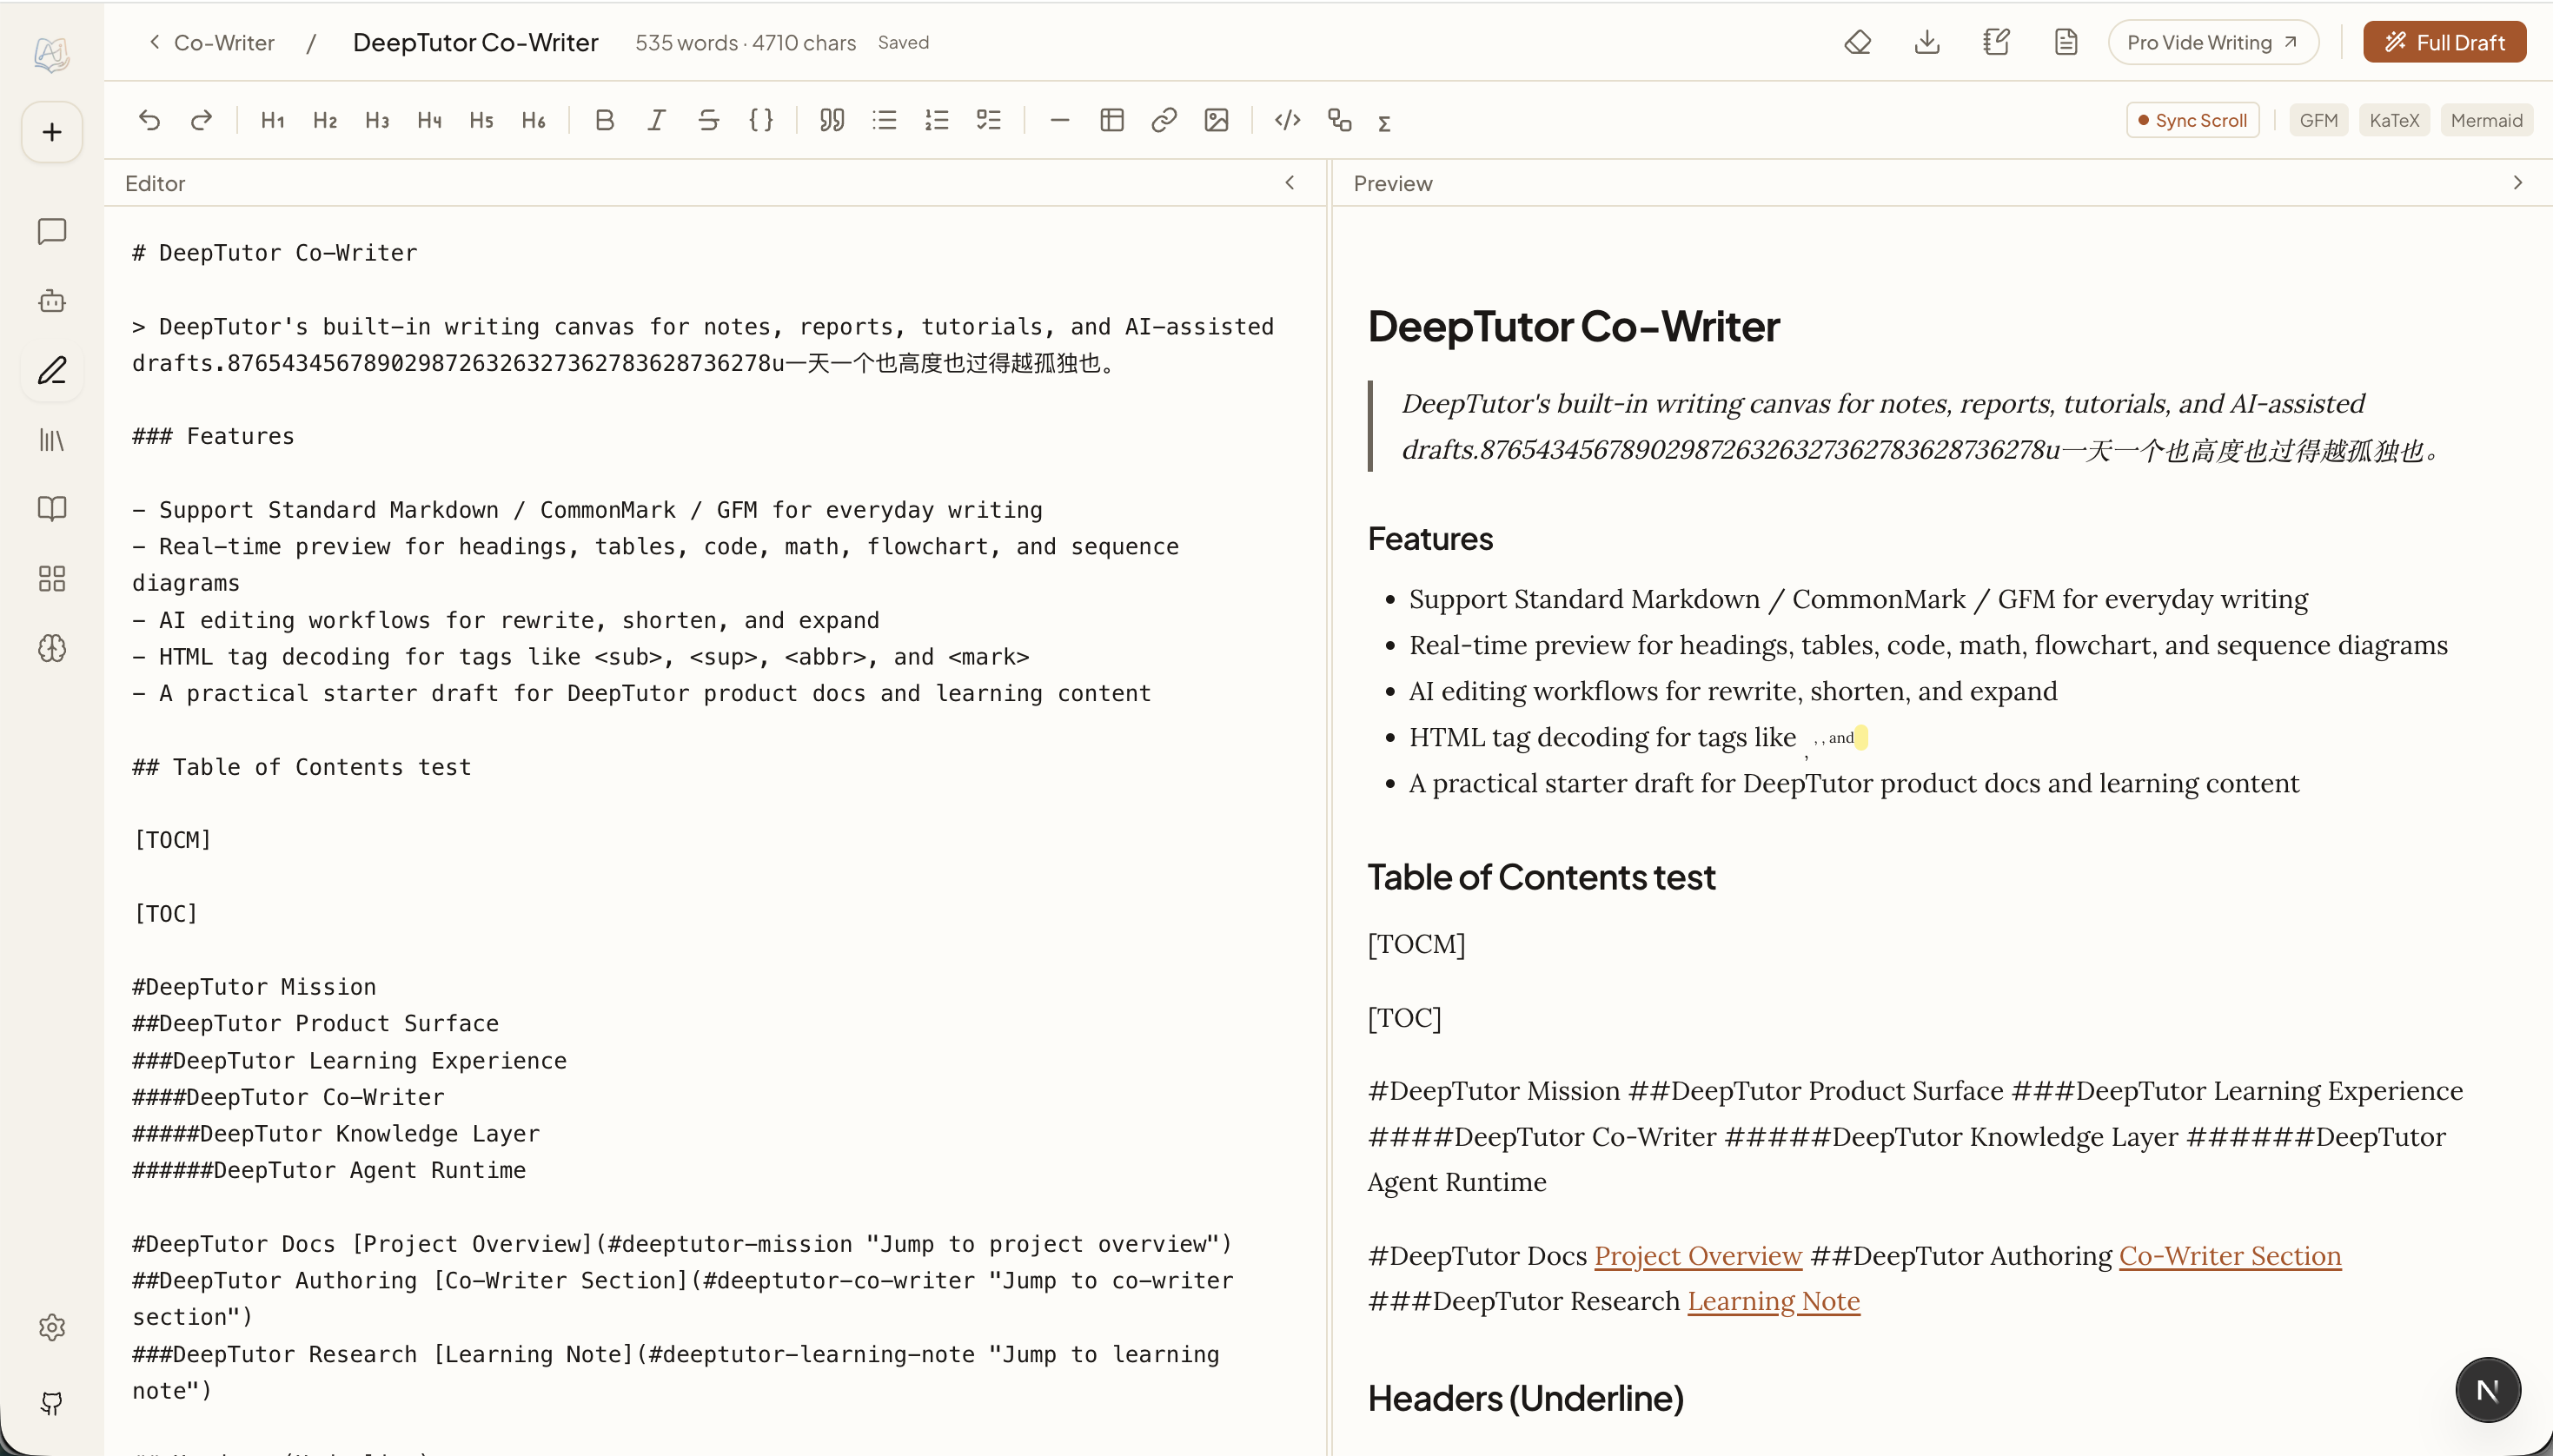Create a new item with plus button
The image size is (2553, 1456).
pyautogui.click(x=52, y=132)
